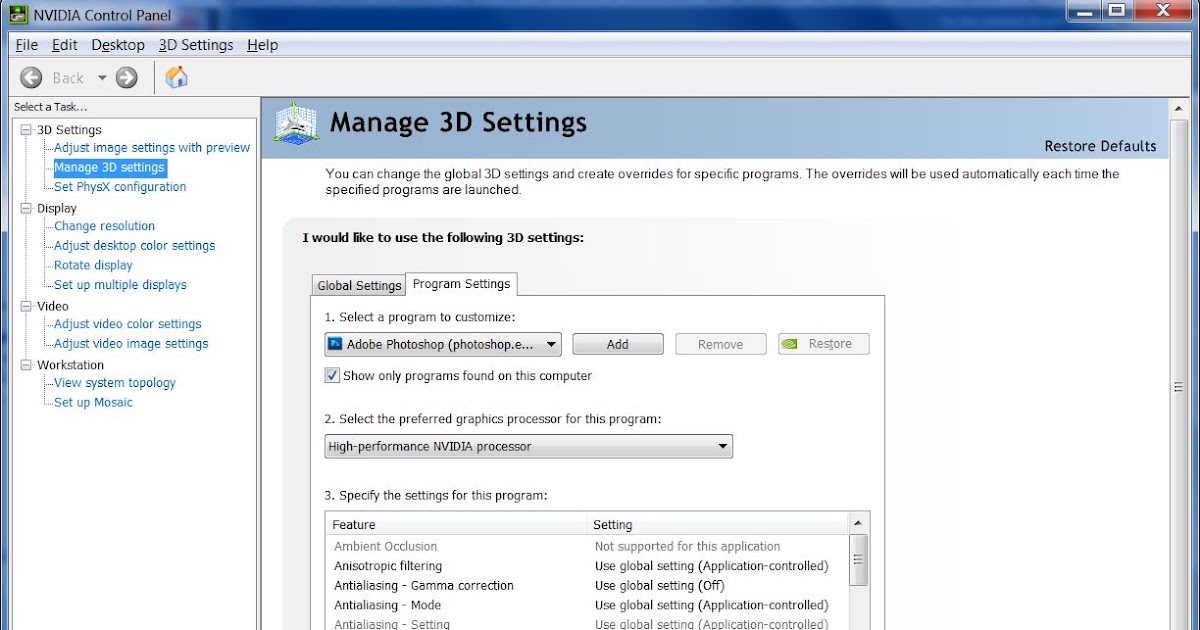The height and width of the screenshot is (630, 1200).
Task: Collapse the Workstation tree node
Action: tap(26, 365)
